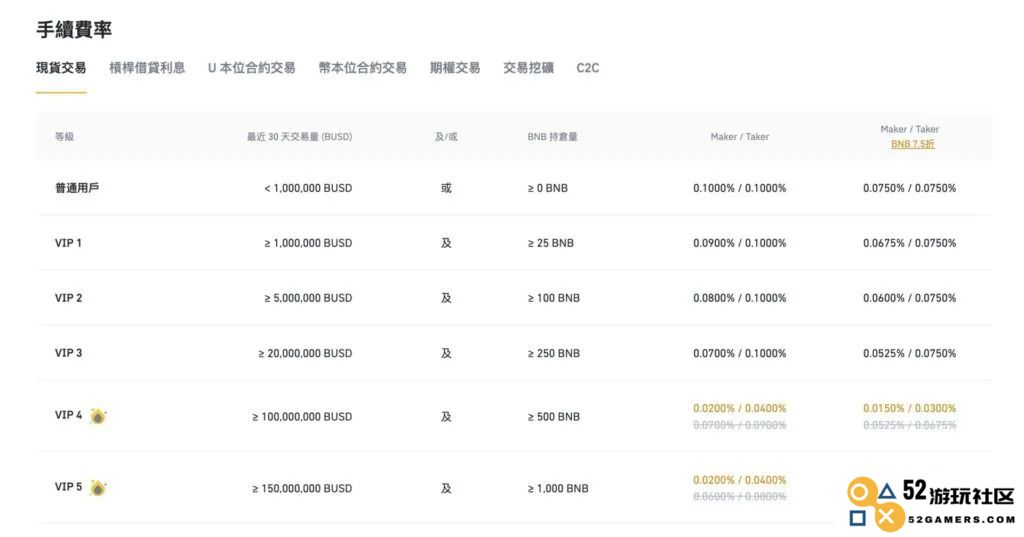Select the ≥ 500 BNB cell
The height and width of the screenshot is (537, 1024).
click(554, 417)
